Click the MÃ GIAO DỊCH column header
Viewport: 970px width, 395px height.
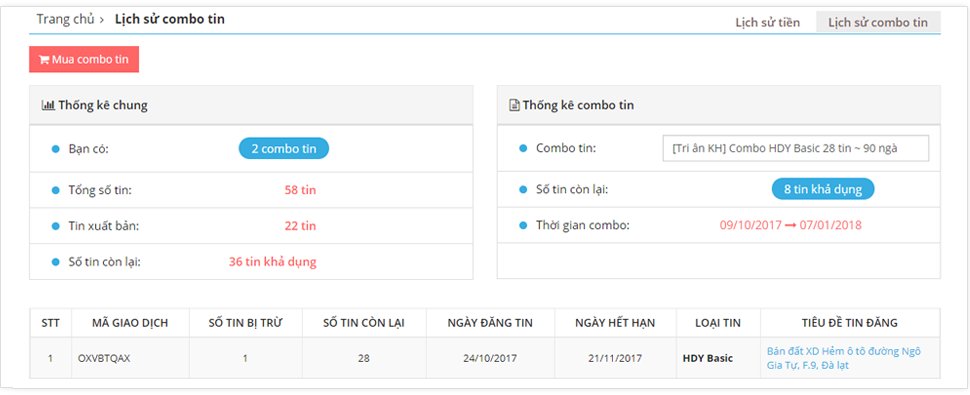click(x=130, y=323)
